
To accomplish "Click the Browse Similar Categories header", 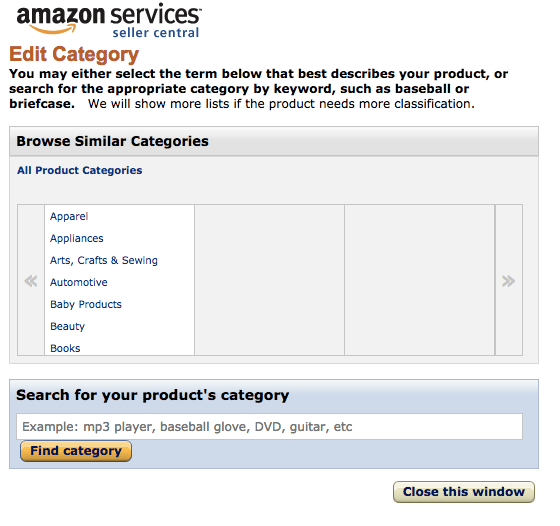I will point(112,141).
